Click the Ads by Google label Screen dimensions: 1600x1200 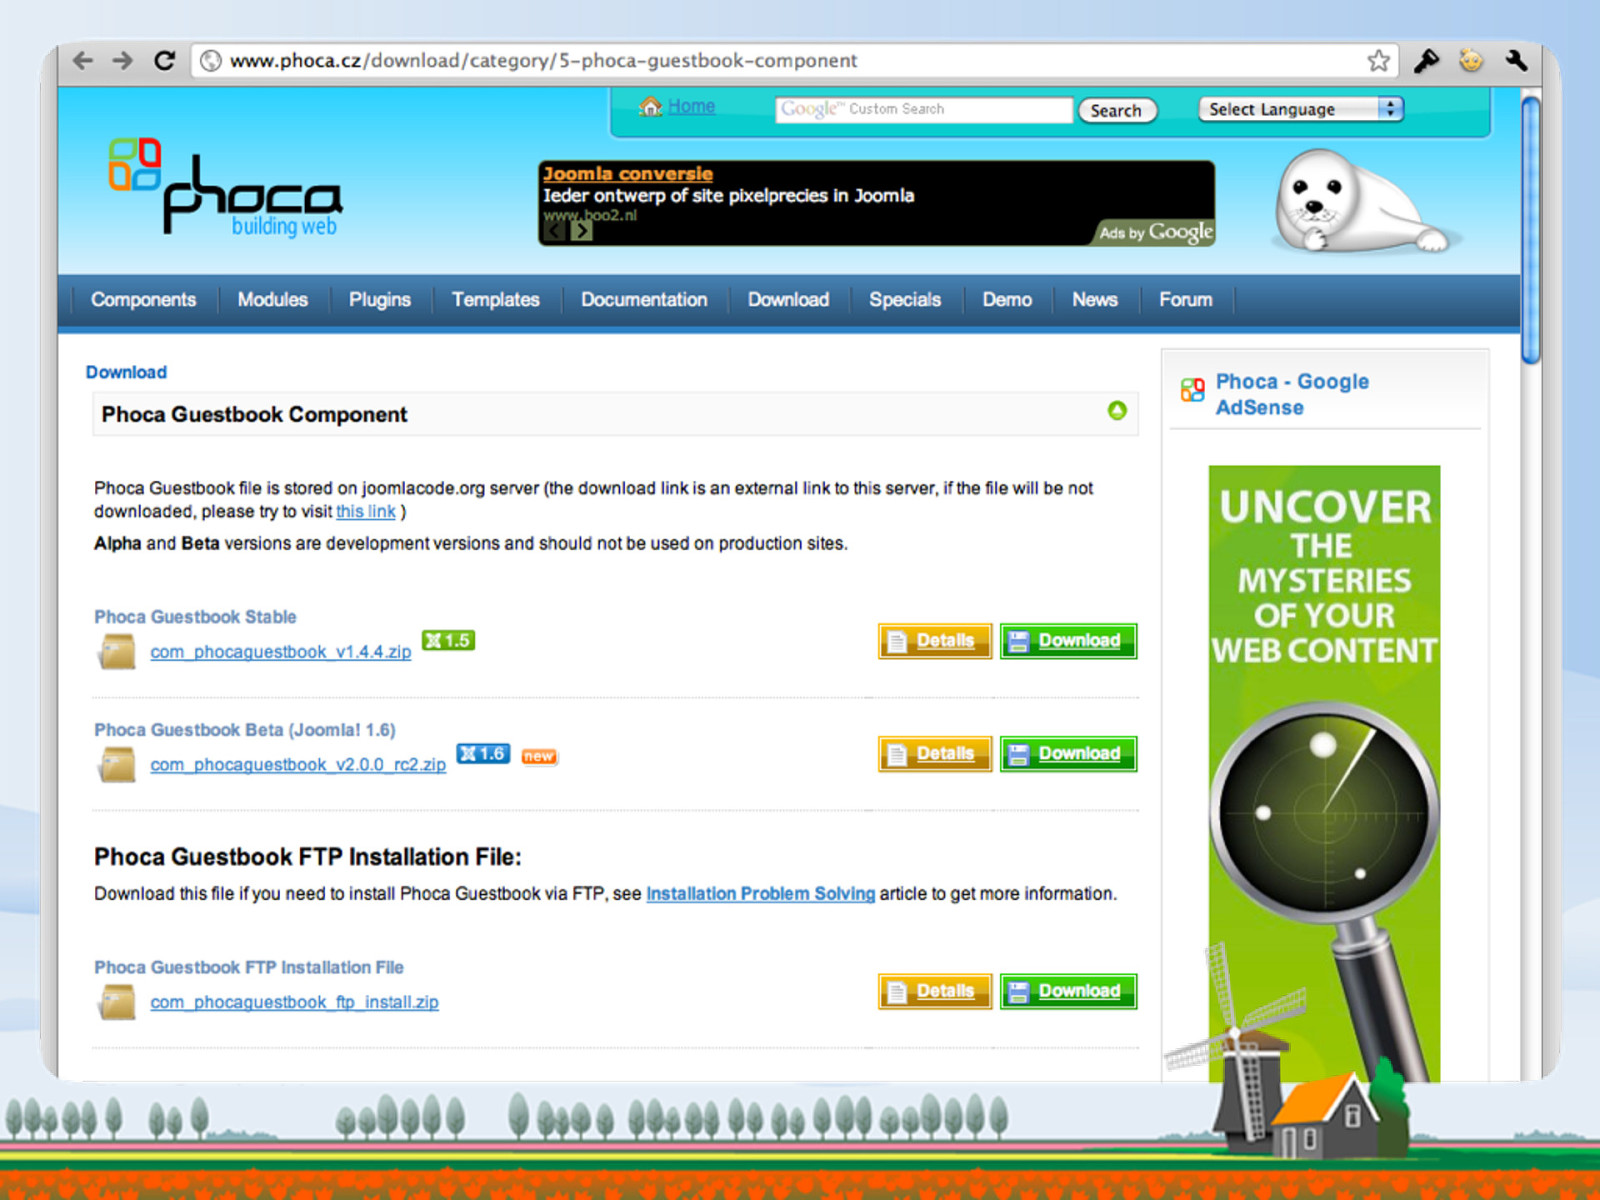click(x=1156, y=232)
